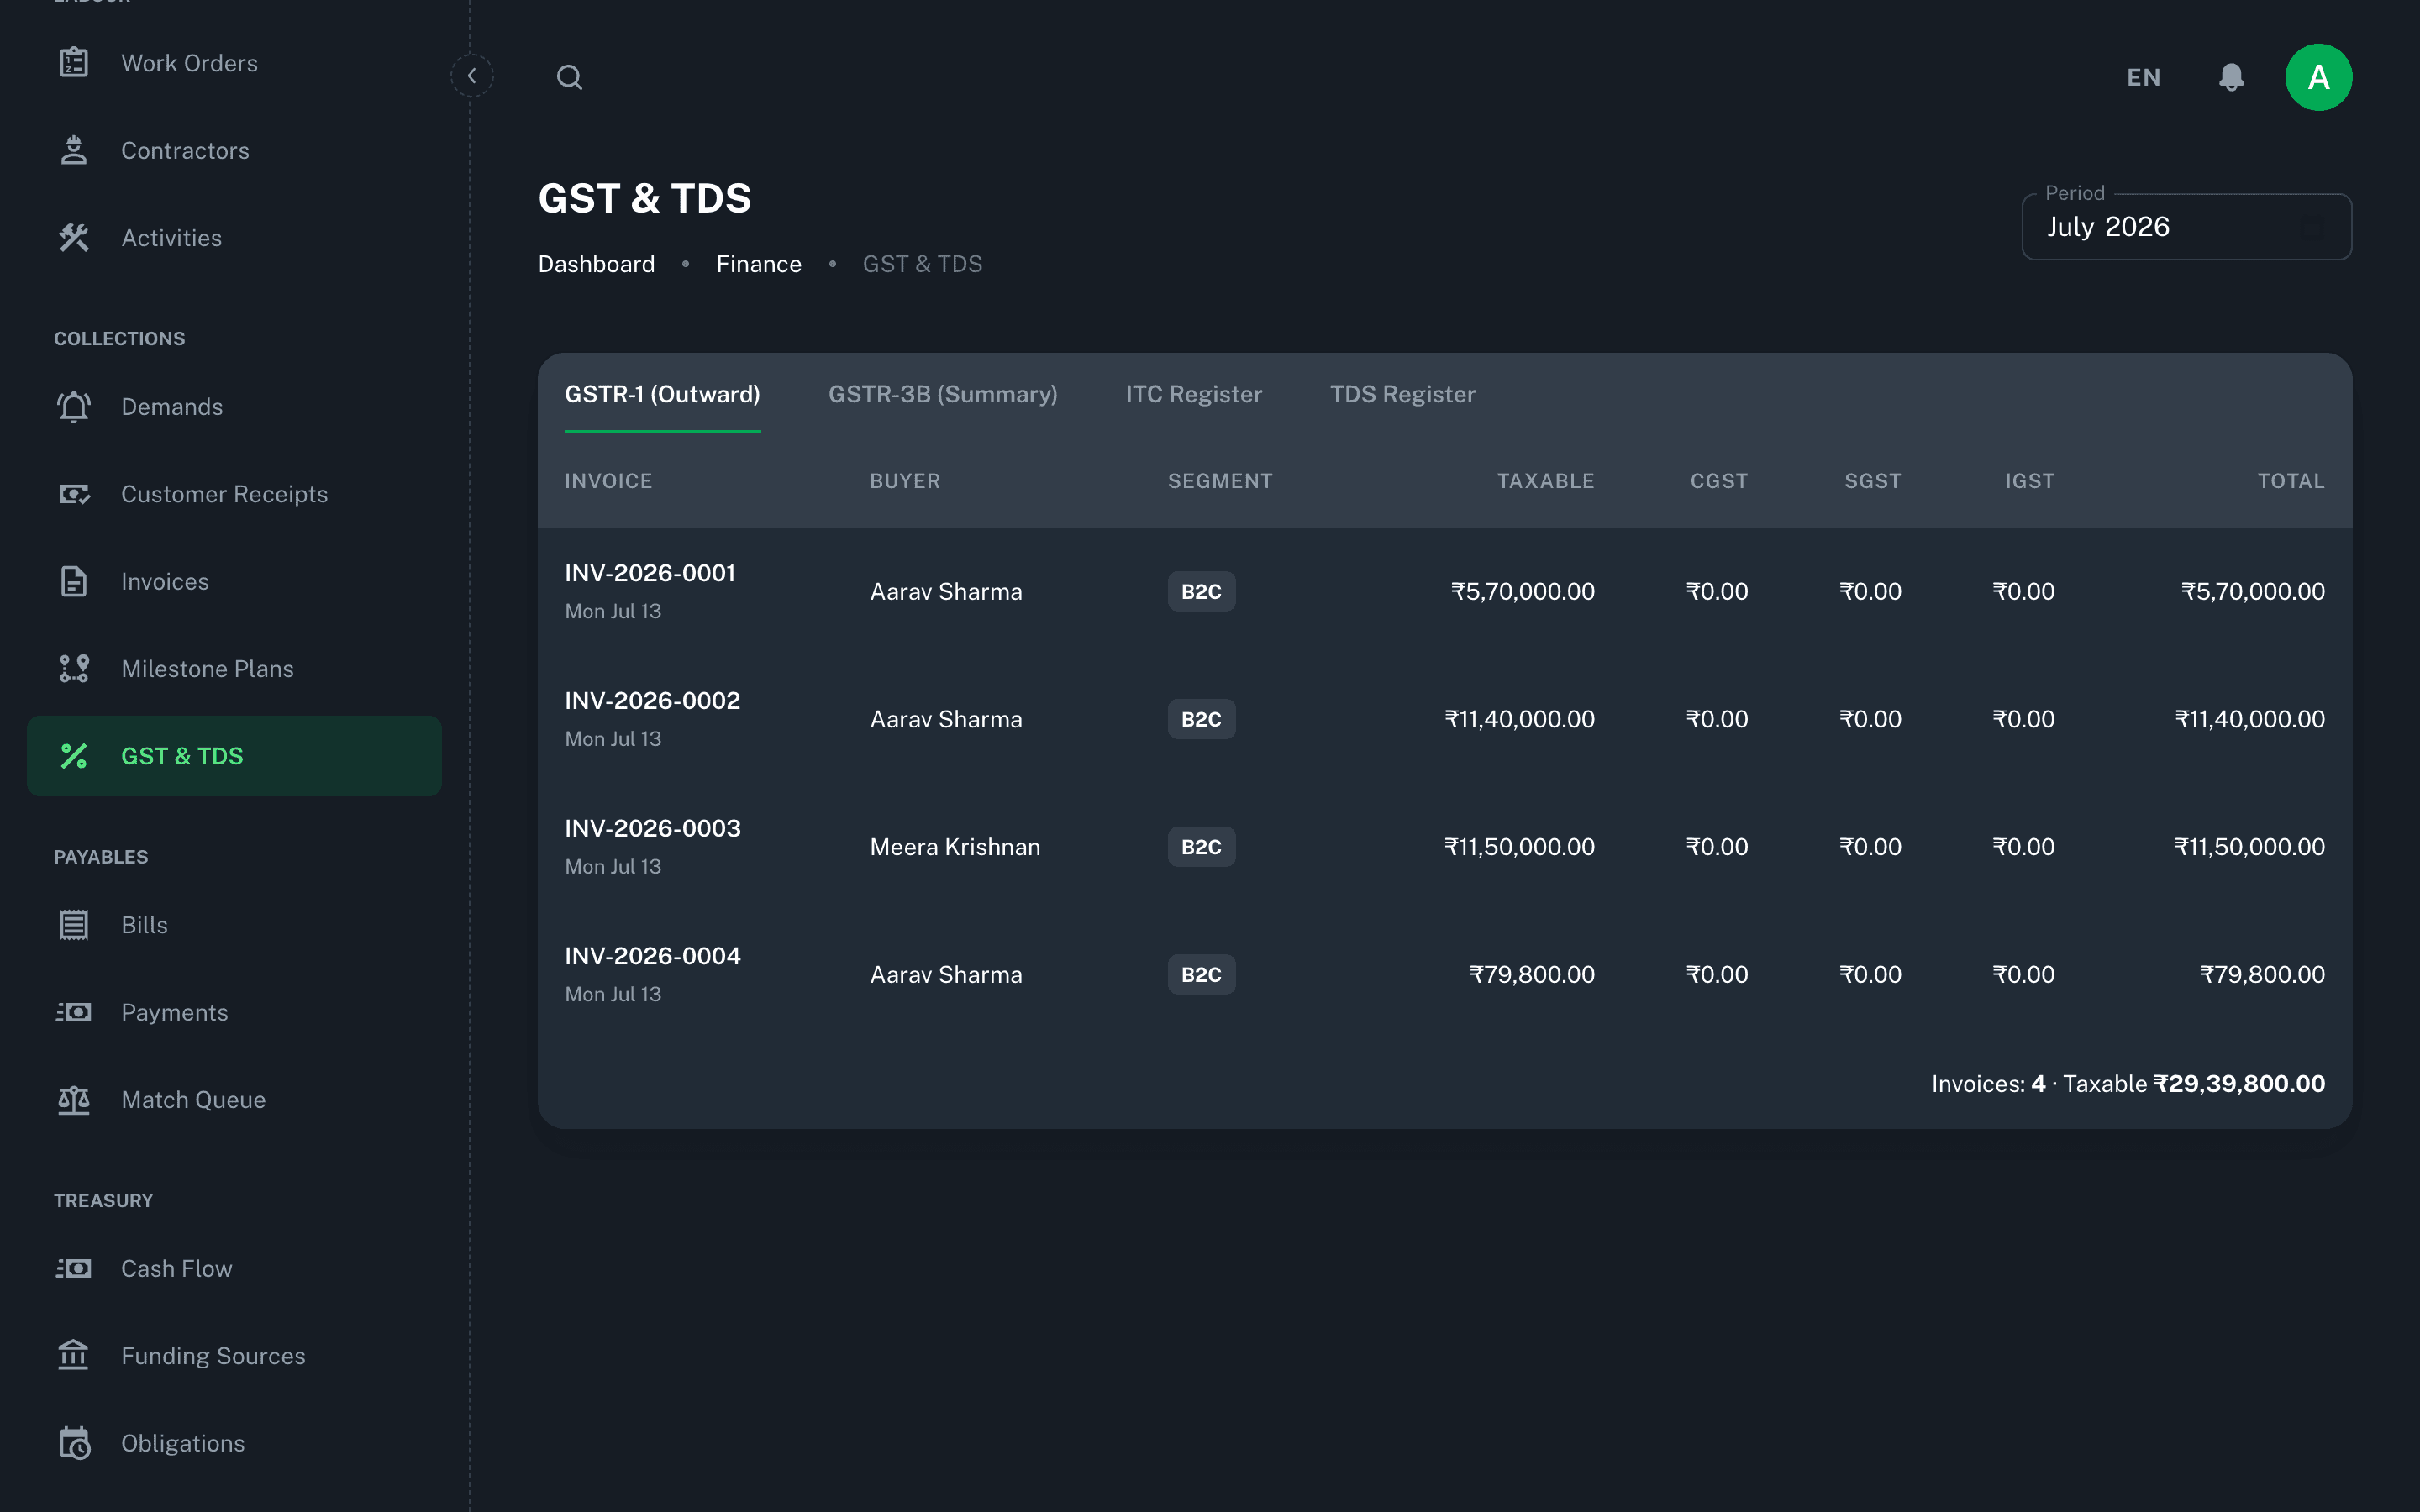Open Demands menu item
Screen dimensions: 2420x1512
tap(234, 407)
